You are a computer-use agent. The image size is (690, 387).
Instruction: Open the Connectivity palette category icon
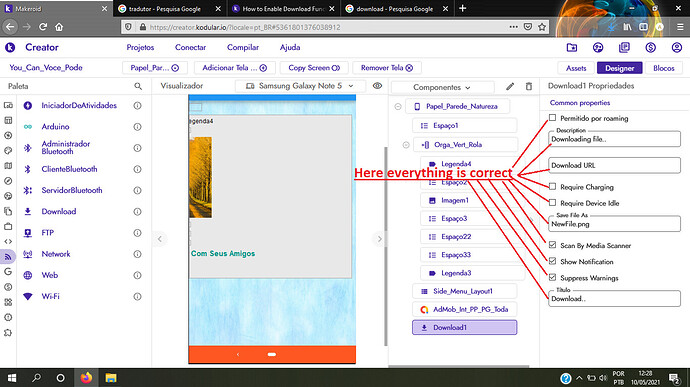coord(8,256)
